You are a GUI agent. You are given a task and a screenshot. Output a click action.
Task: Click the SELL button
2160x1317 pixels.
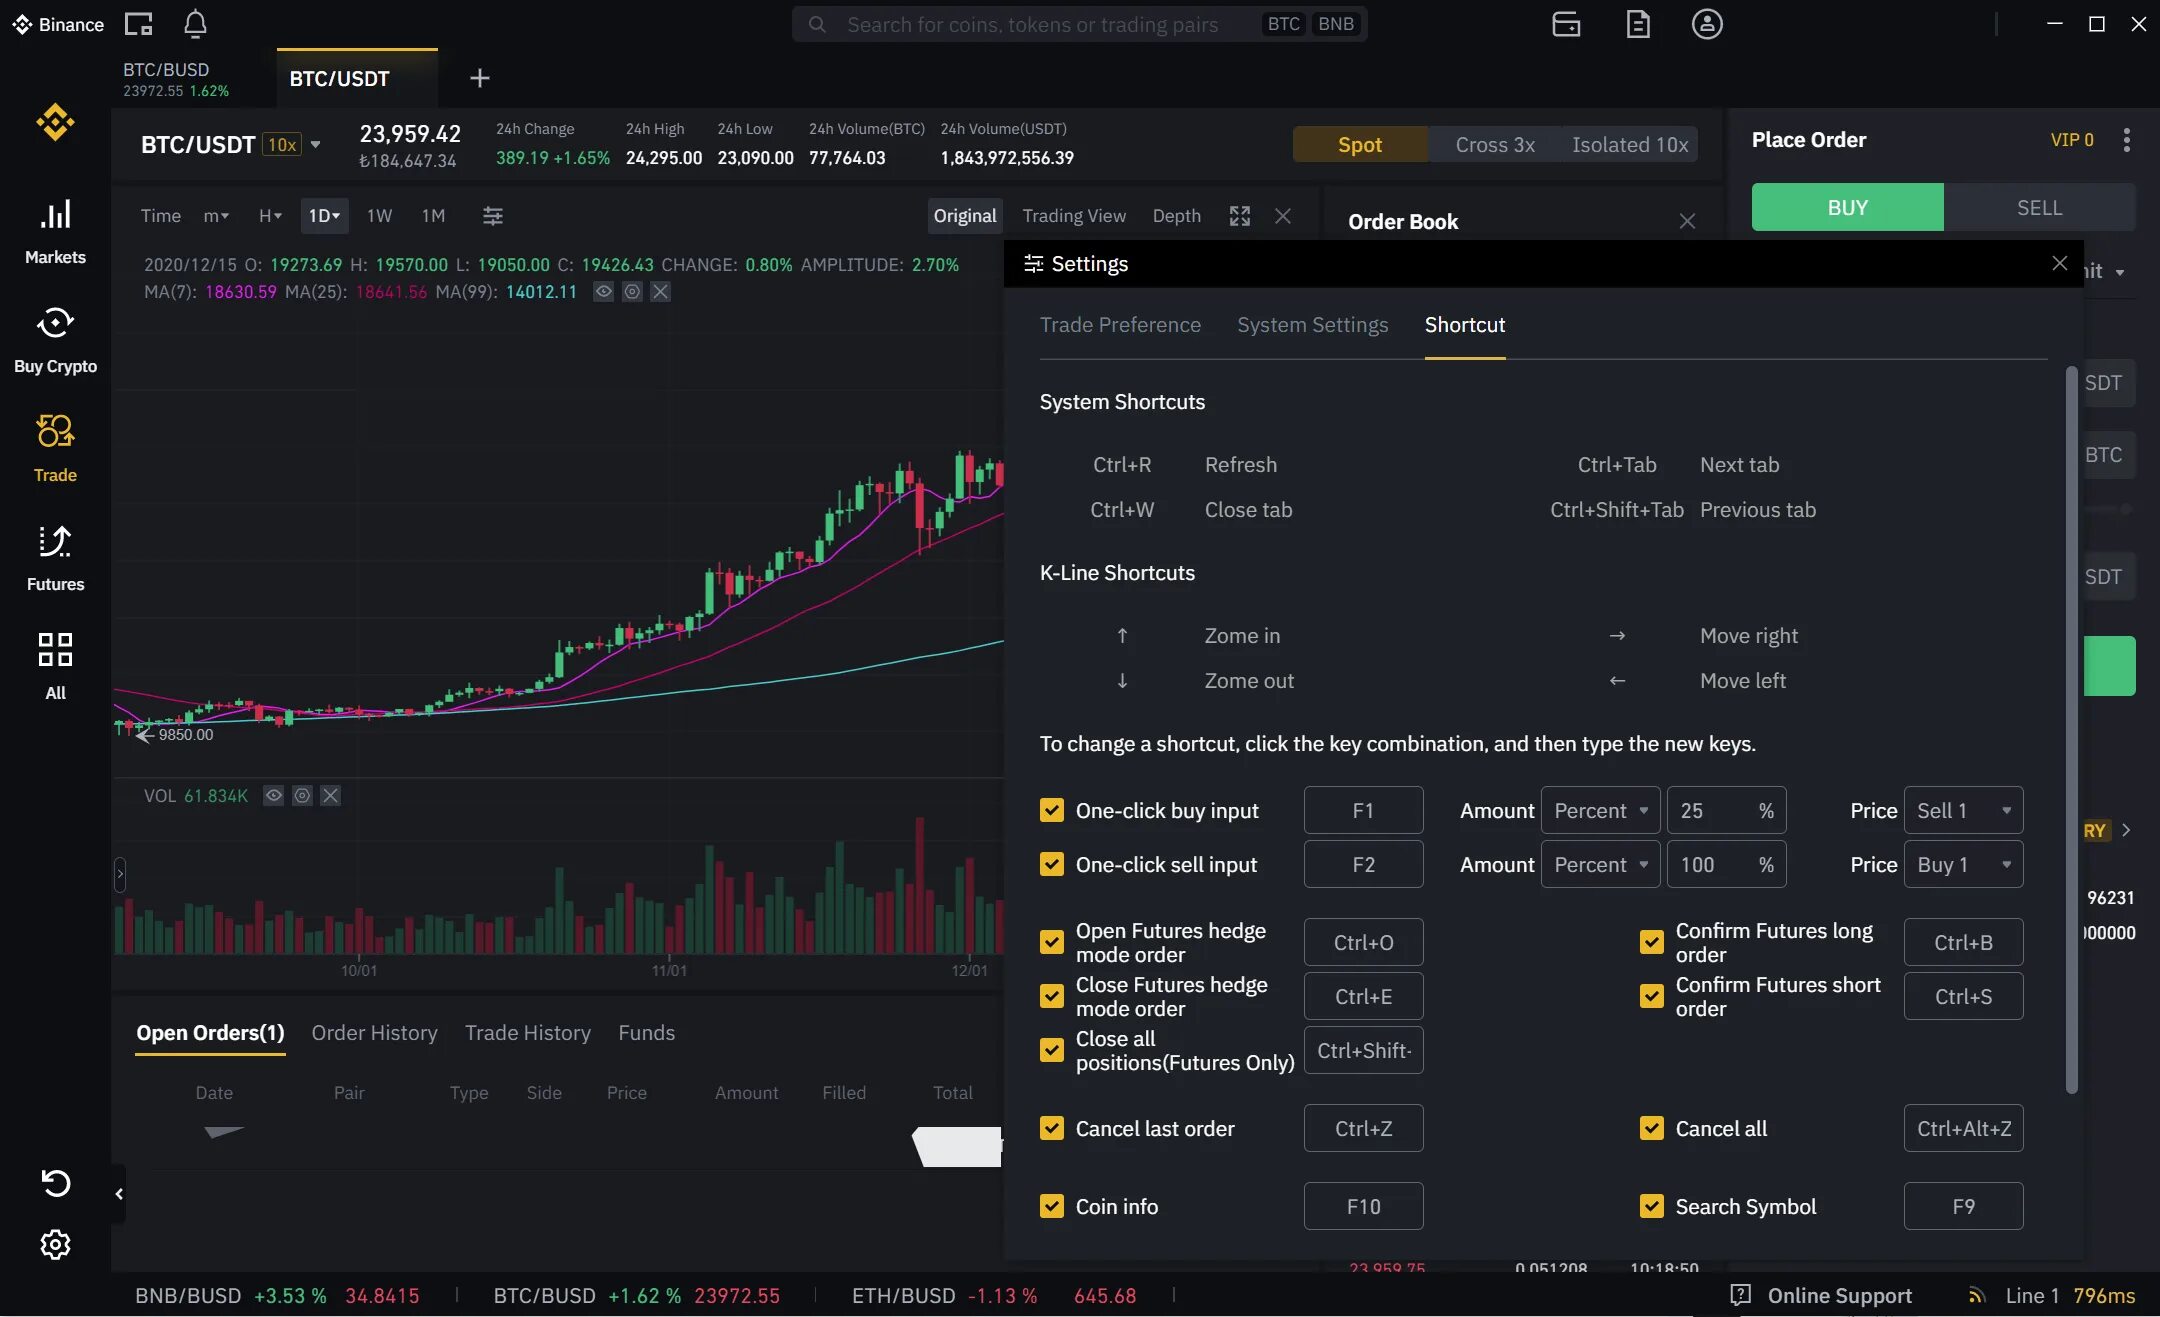(2039, 208)
